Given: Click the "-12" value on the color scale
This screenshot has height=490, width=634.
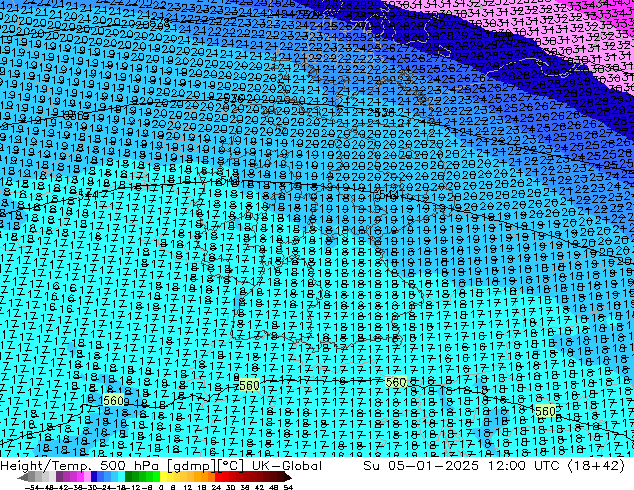Looking at the screenshot, I should (133, 488).
